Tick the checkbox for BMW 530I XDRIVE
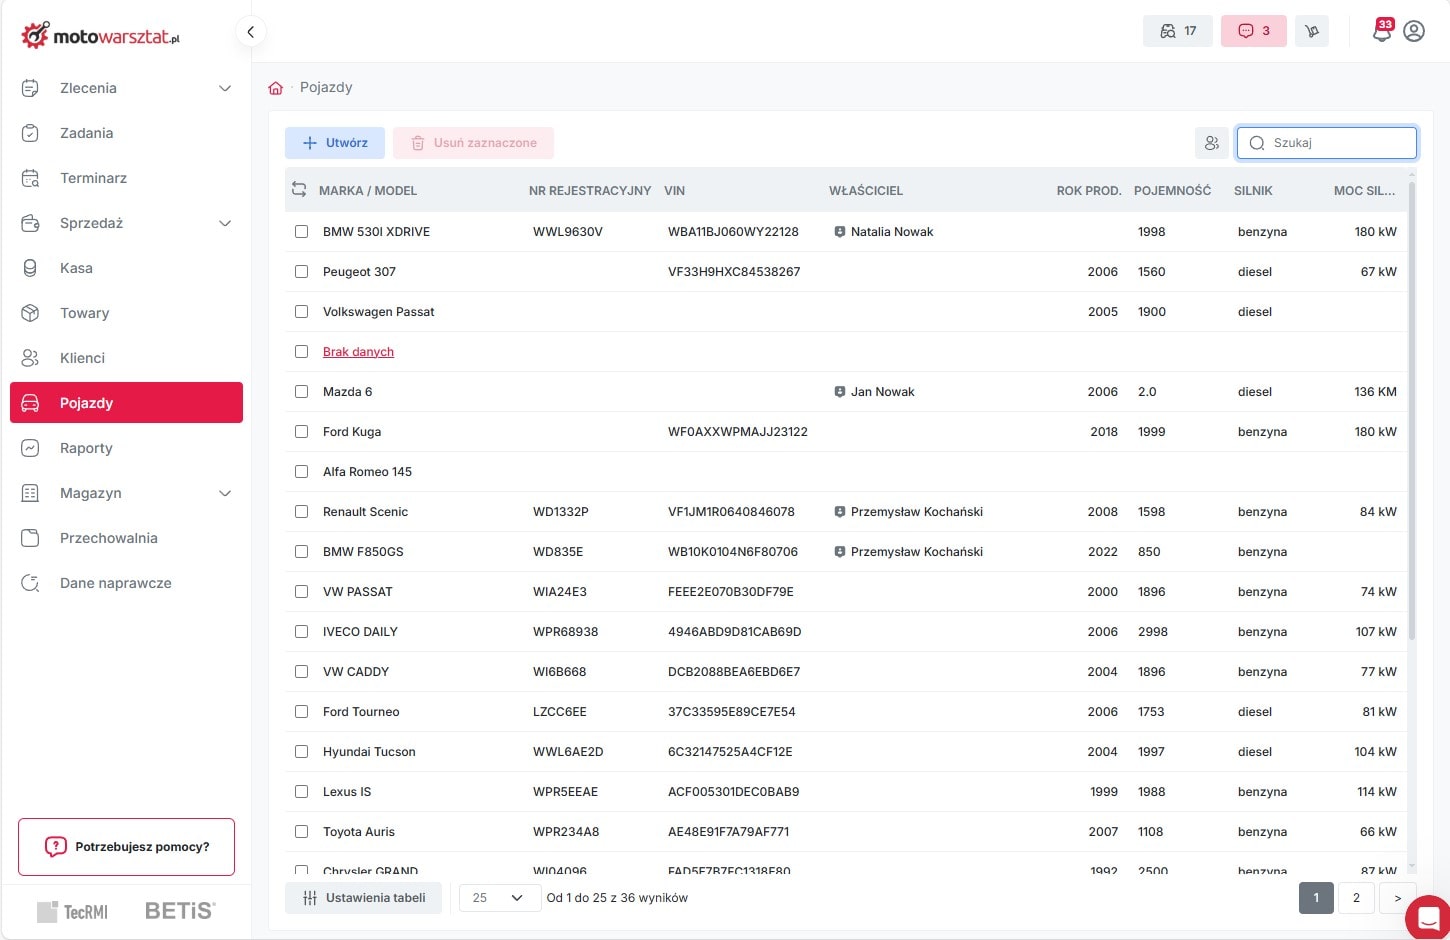 [301, 232]
